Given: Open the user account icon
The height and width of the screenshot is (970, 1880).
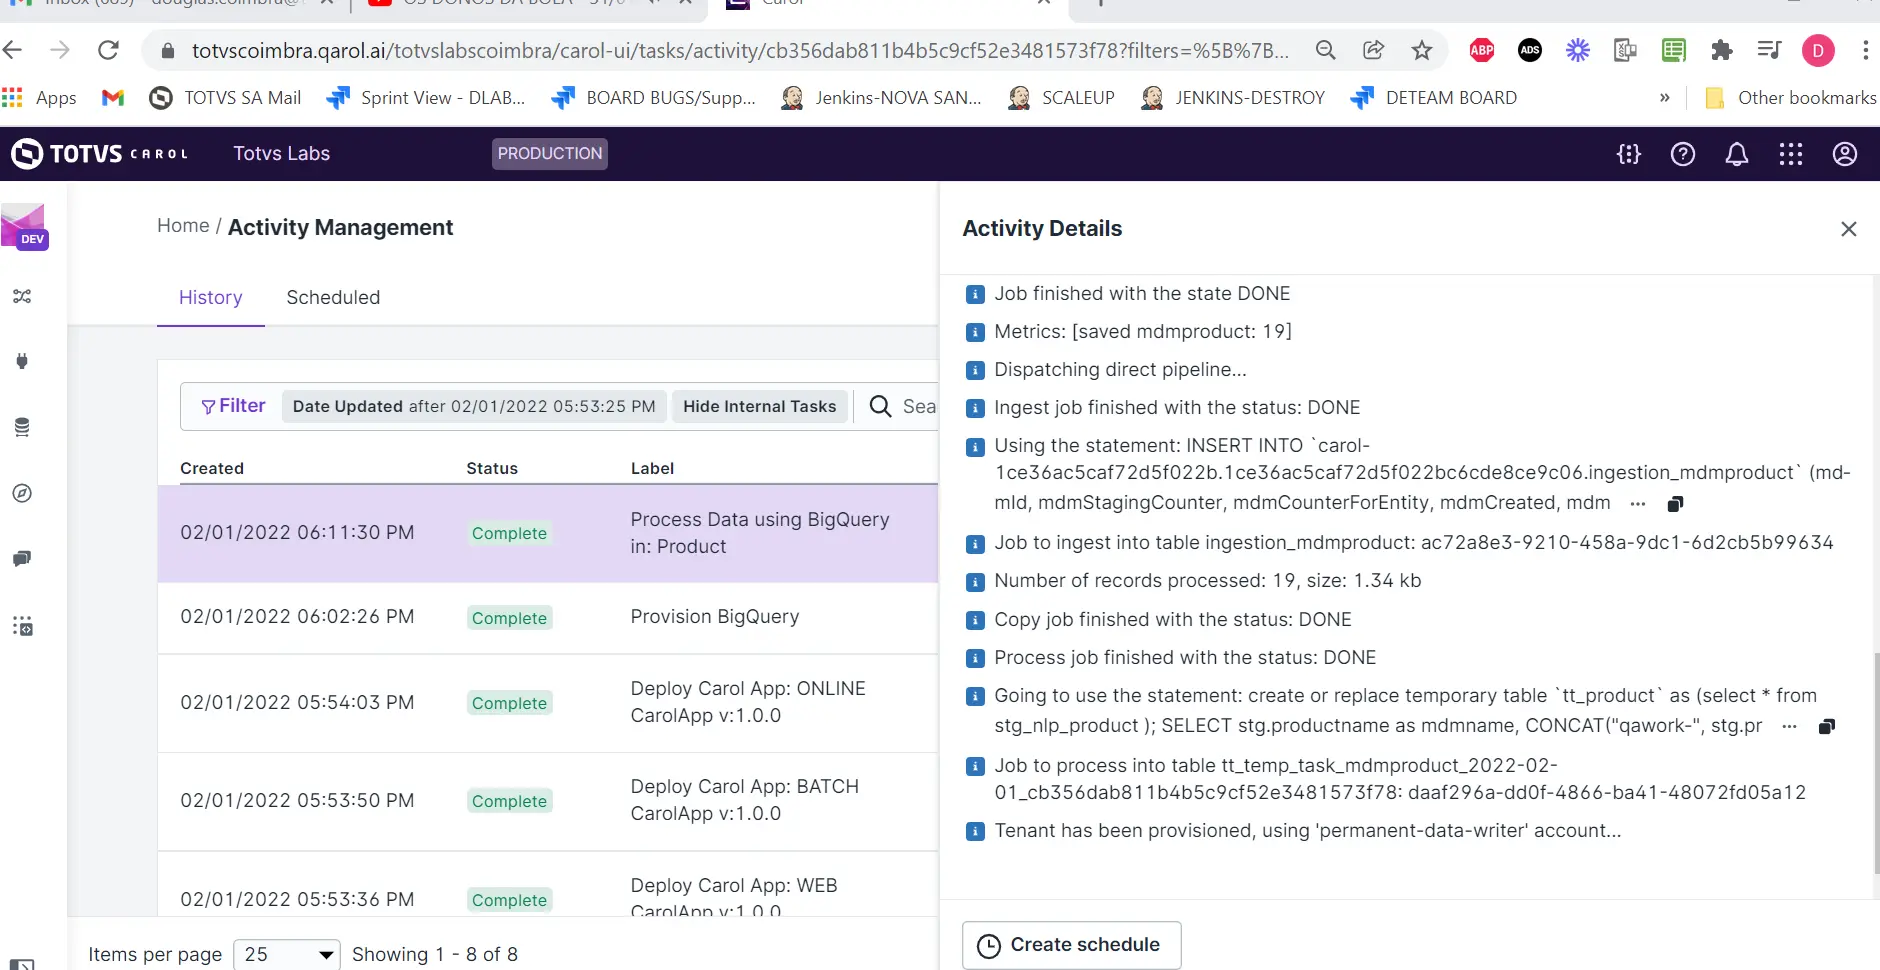Looking at the screenshot, I should coord(1845,153).
